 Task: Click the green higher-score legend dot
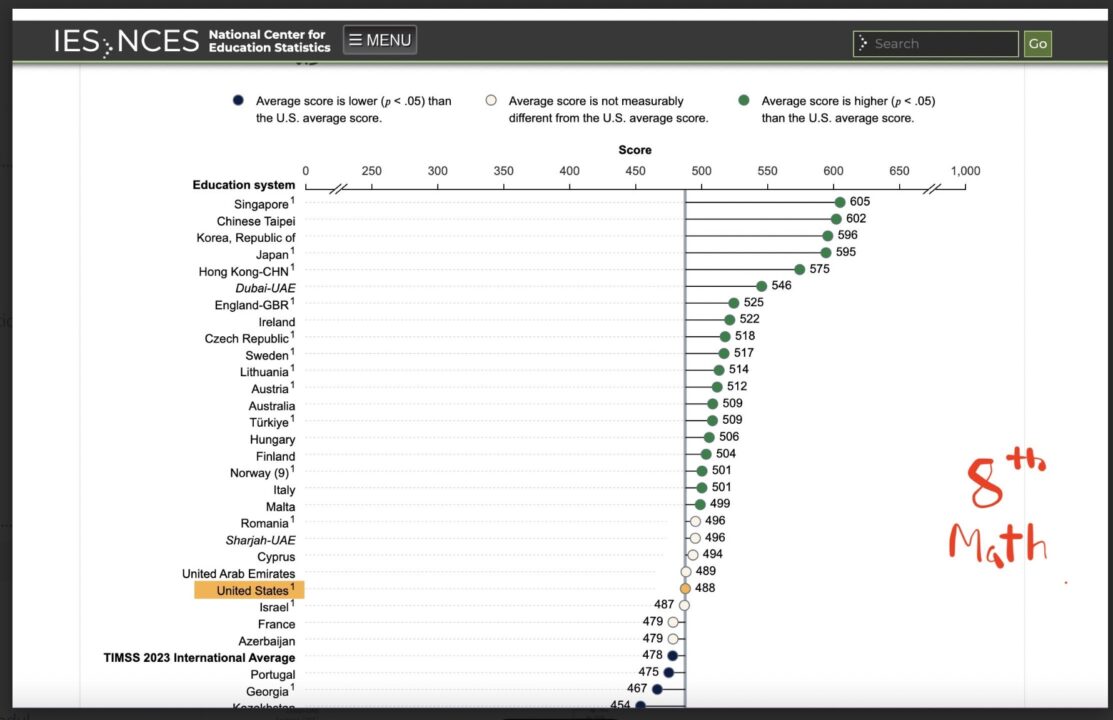(743, 101)
